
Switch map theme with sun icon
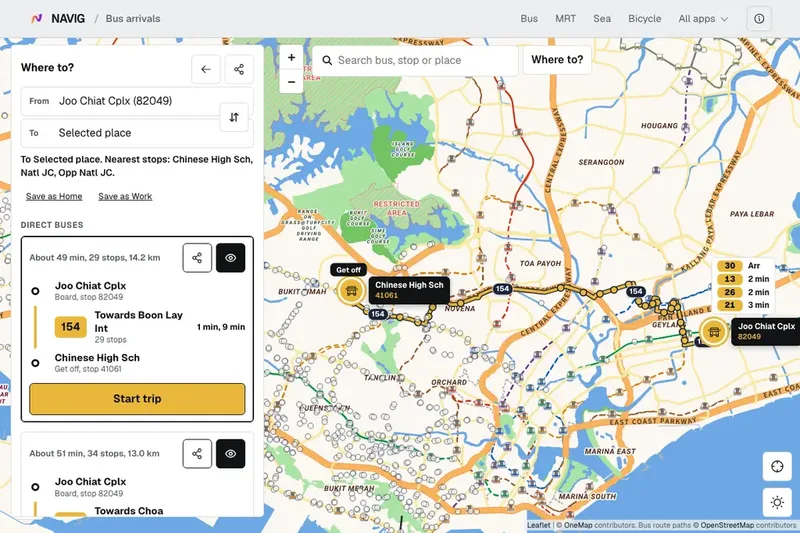777,502
